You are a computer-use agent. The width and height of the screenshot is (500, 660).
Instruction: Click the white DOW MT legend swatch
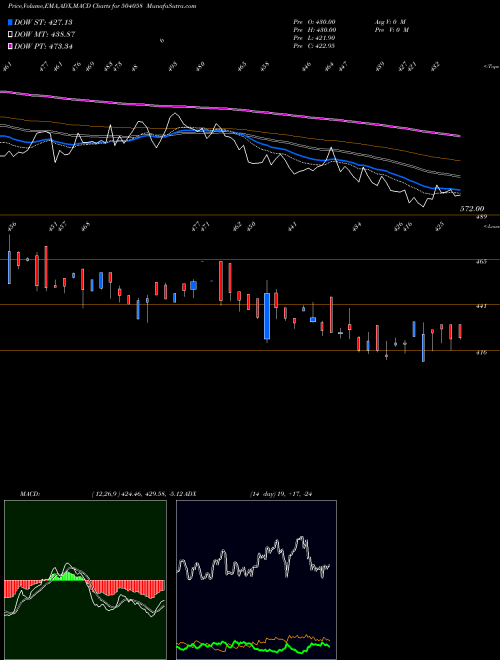11,34
